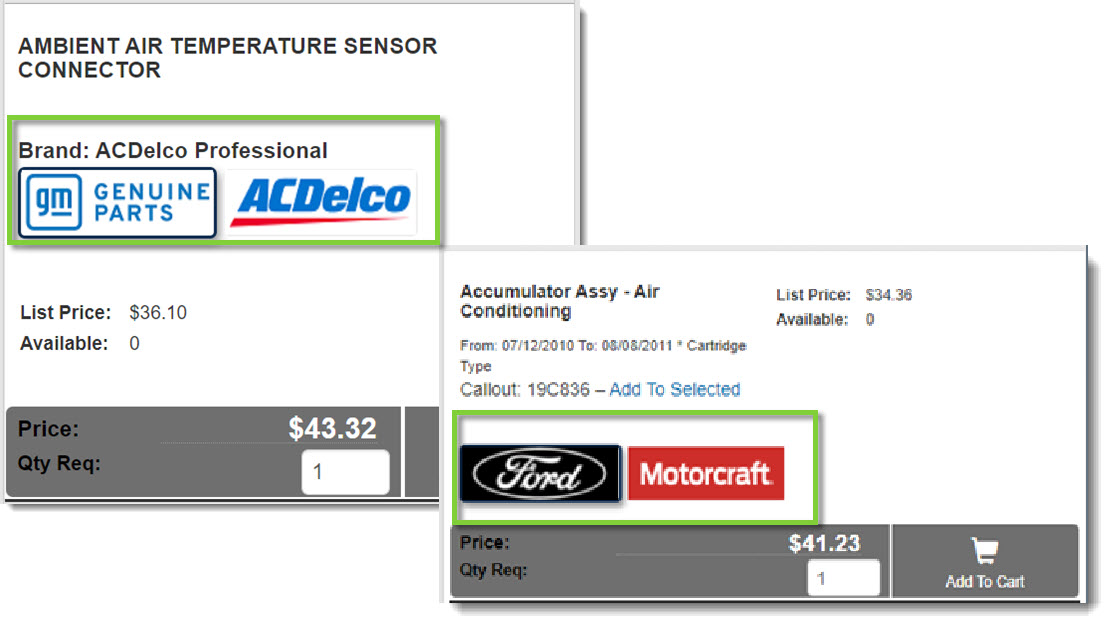This screenshot has width=1112, height=627.
Task: Click the Brand: ACDelco Professional text
Action: 173,151
